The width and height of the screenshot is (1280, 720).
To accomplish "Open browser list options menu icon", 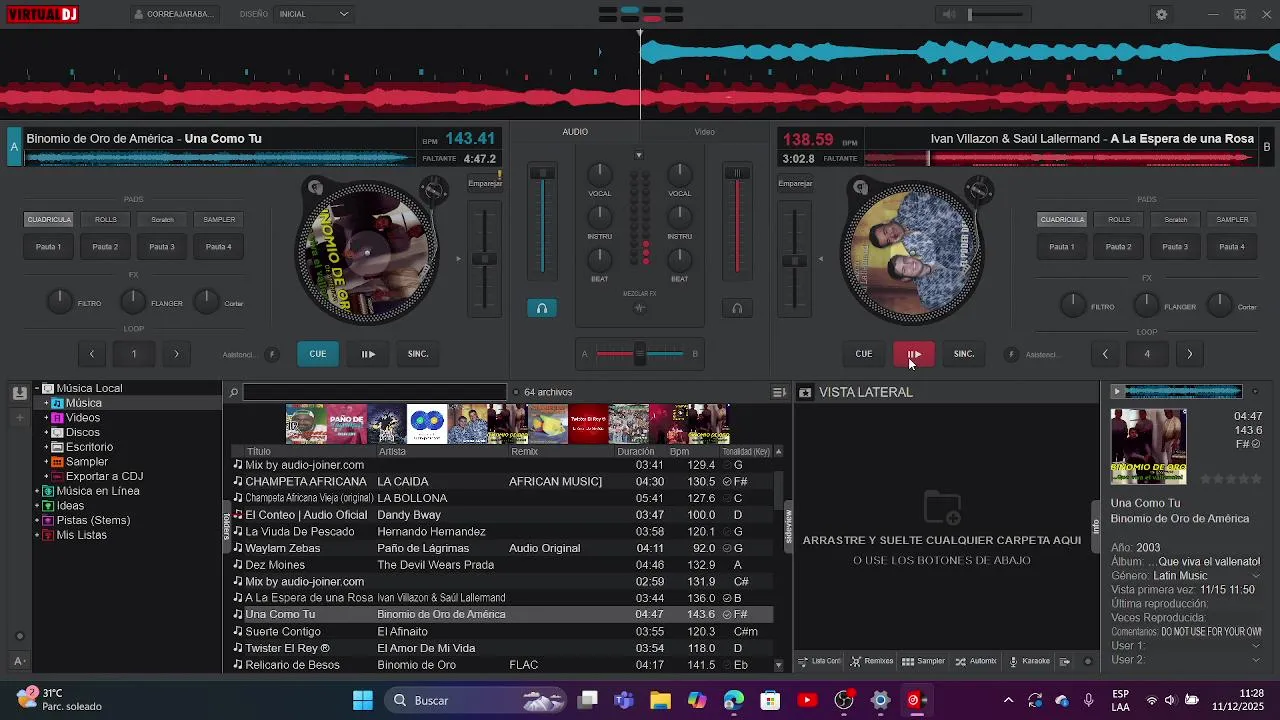I will [x=779, y=393].
